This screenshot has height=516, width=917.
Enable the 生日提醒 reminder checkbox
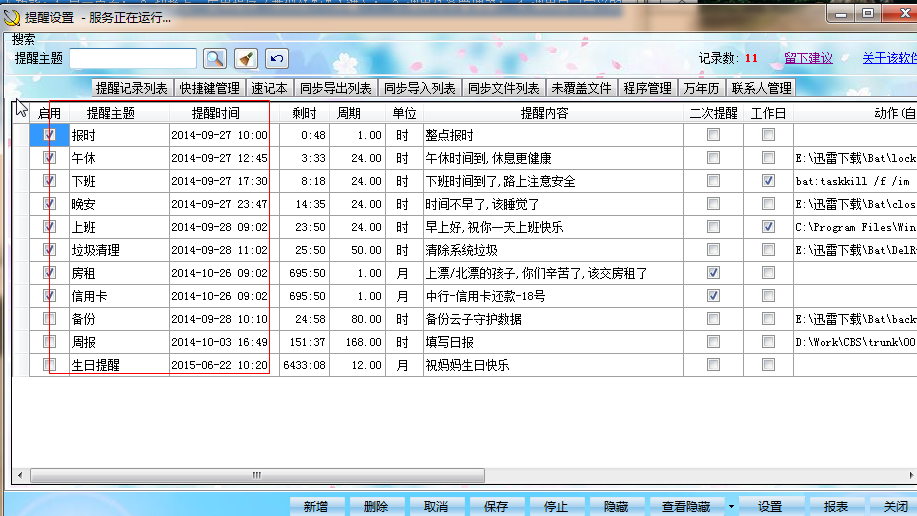[49, 364]
